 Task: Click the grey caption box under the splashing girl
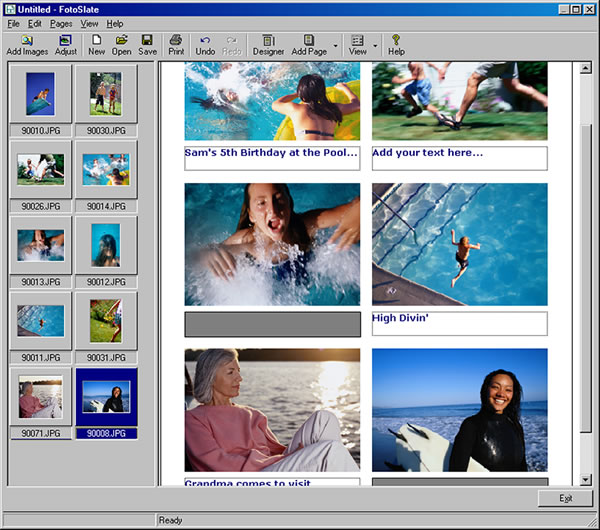pyautogui.click(x=272, y=324)
